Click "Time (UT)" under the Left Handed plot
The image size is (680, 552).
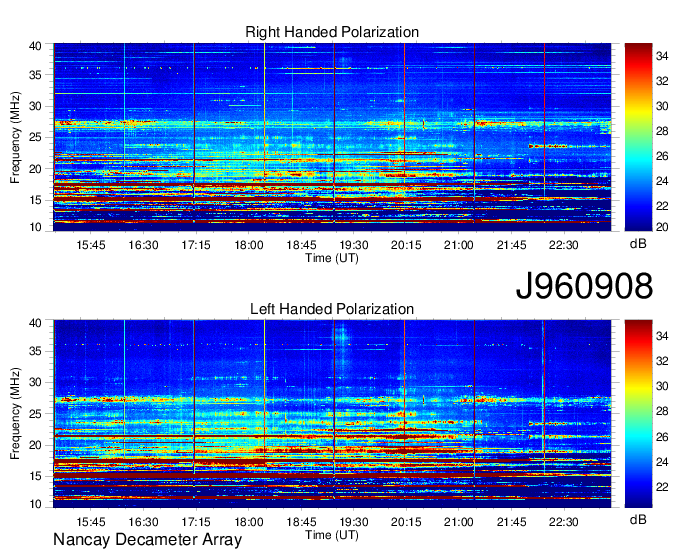pyautogui.click(x=332, y=535)
